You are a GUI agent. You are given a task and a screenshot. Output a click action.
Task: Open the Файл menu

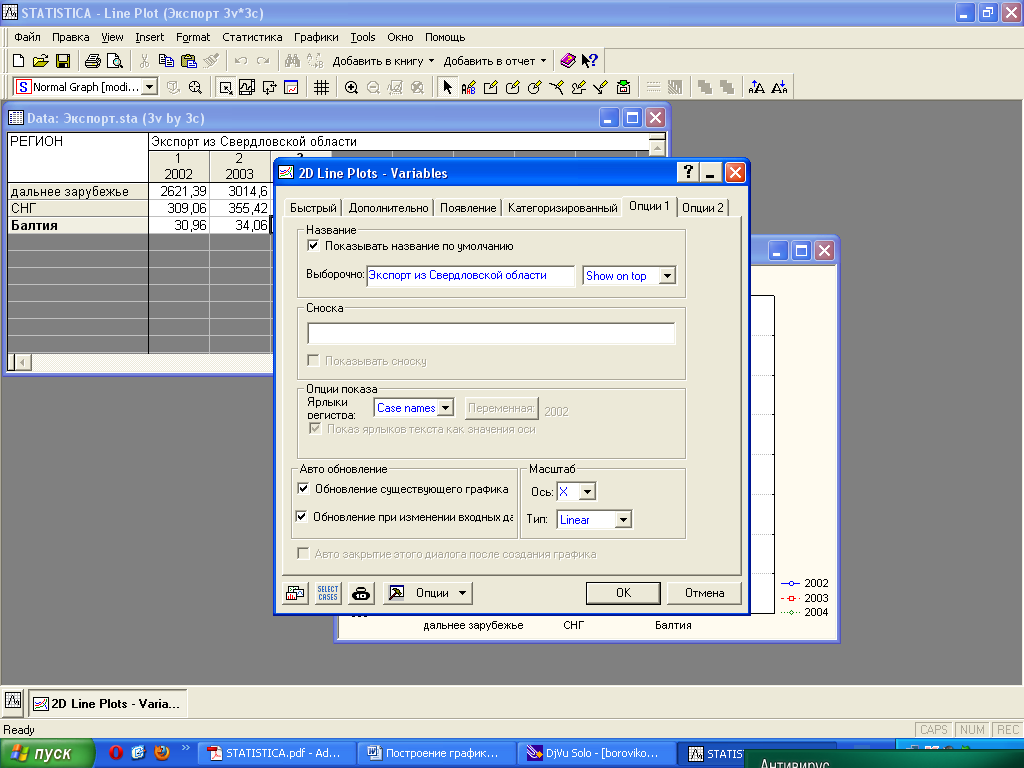[x=27, y=37]
